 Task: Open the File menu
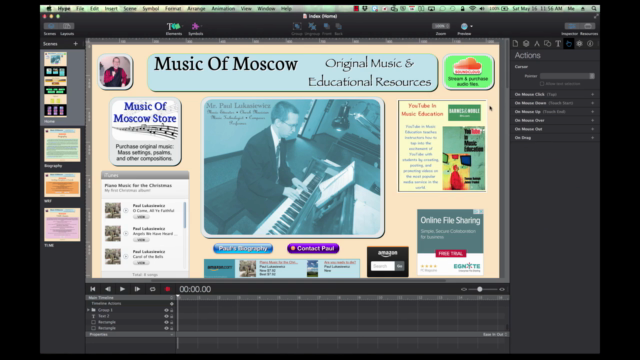tap(80, 9)
